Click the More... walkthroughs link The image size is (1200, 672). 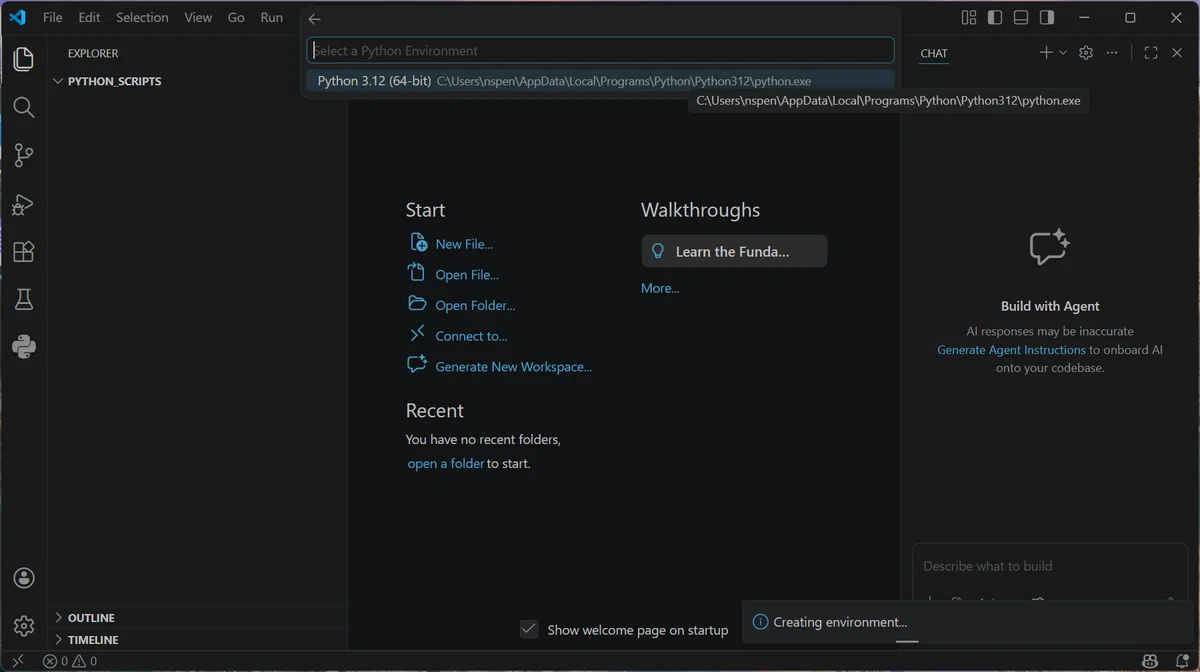(x=660, y=288)
